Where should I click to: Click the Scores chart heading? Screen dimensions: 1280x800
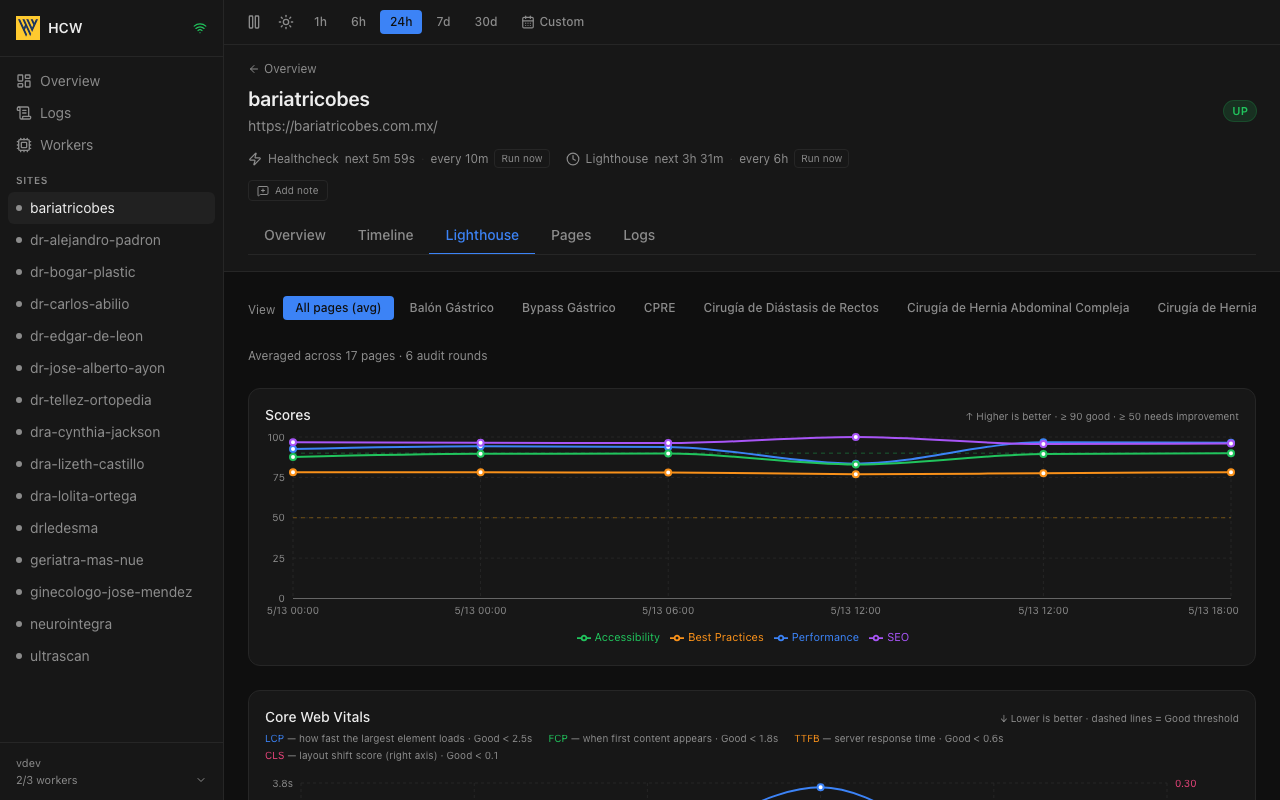(x=288, y=415)
